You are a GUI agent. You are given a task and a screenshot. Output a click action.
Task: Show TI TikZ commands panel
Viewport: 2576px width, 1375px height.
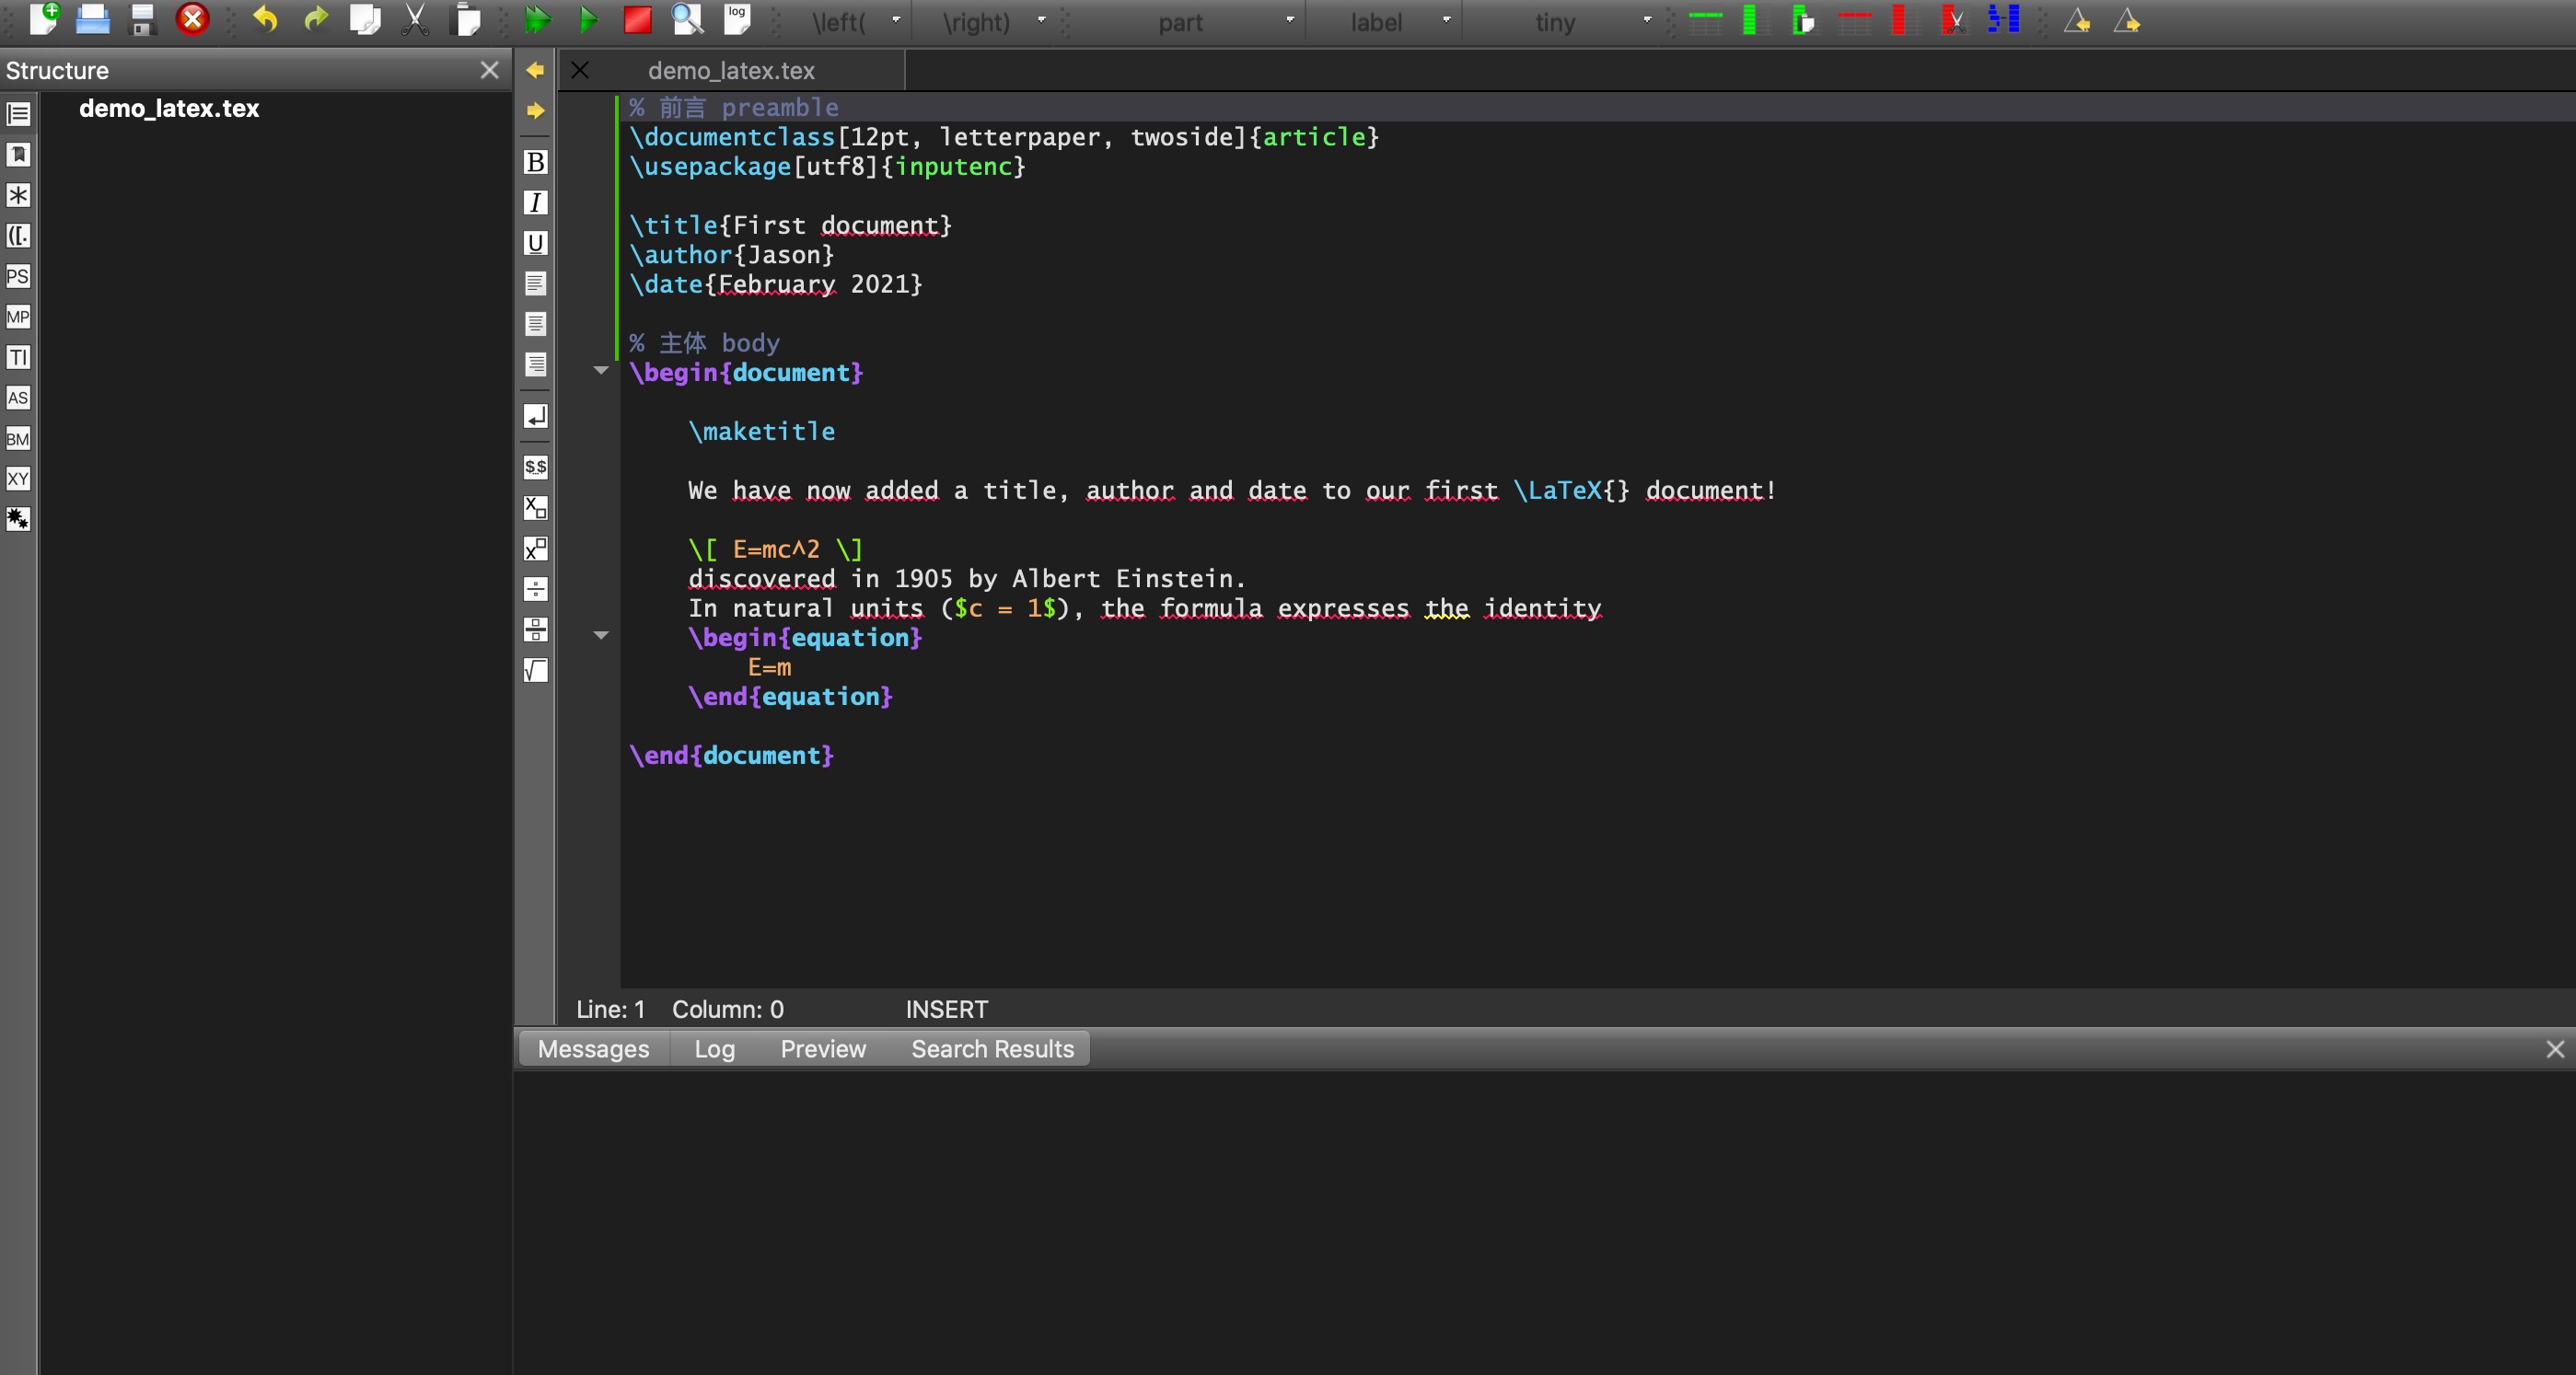[18, 357]
